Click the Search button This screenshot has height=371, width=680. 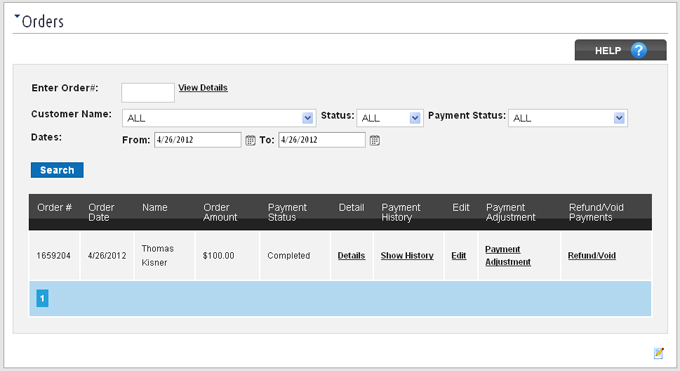(57, 170)
